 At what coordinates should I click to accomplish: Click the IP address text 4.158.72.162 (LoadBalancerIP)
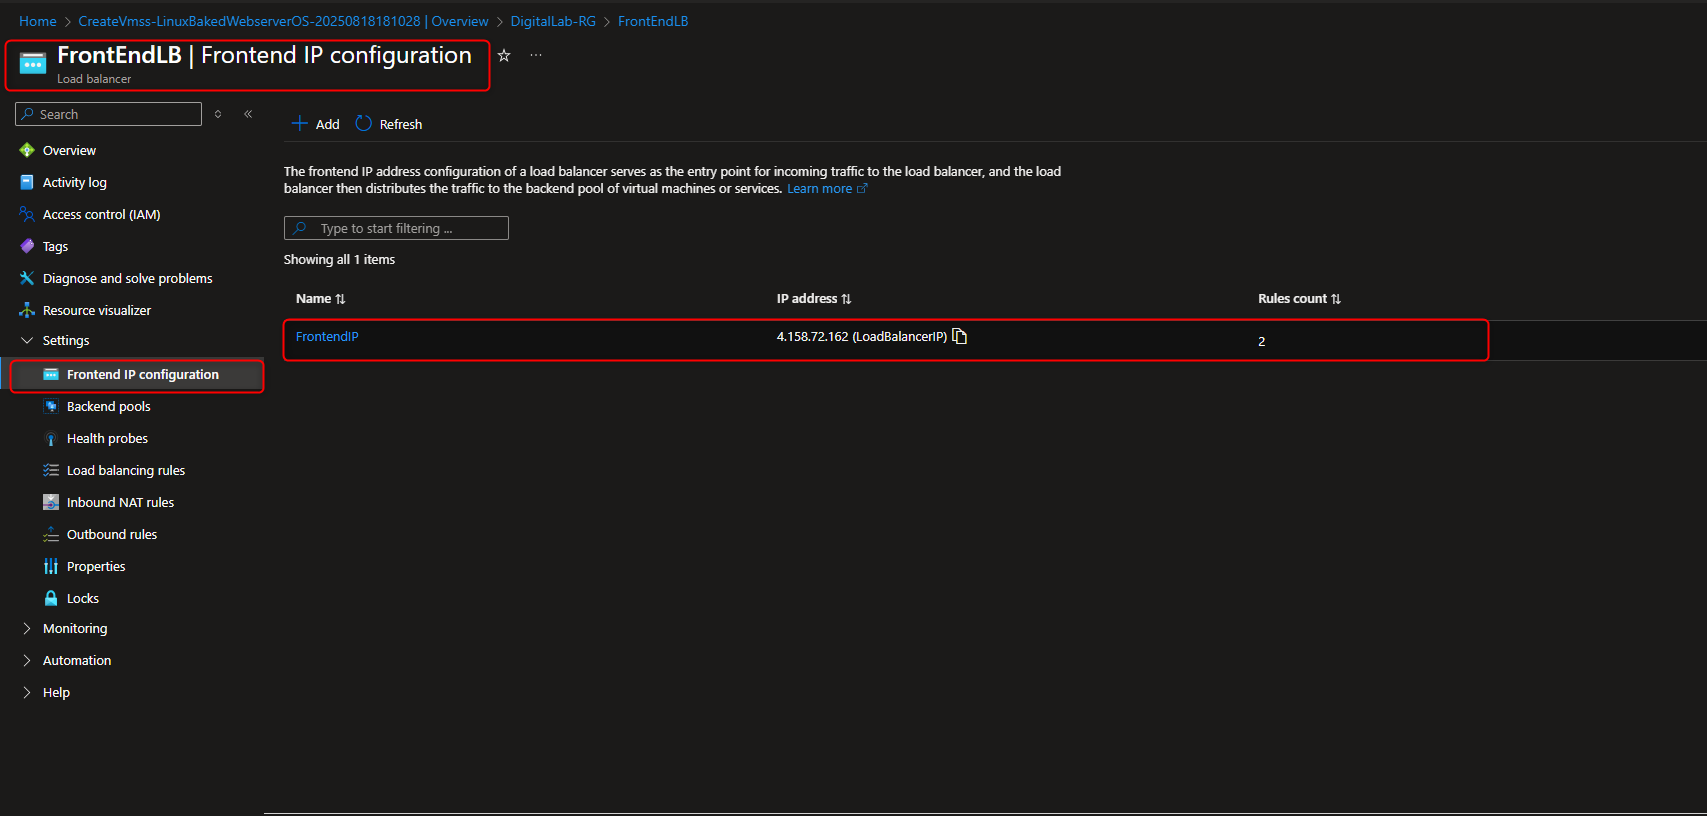[x=862, y=336]
